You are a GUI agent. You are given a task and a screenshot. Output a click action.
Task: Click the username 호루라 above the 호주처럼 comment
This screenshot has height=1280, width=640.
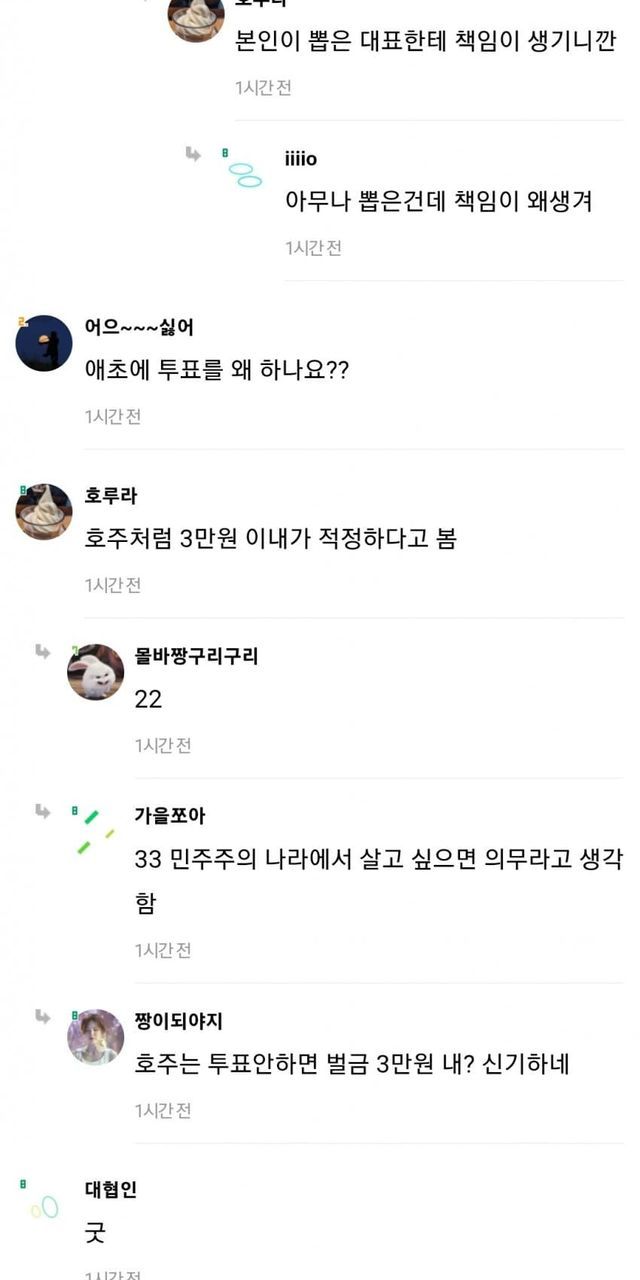111,496
